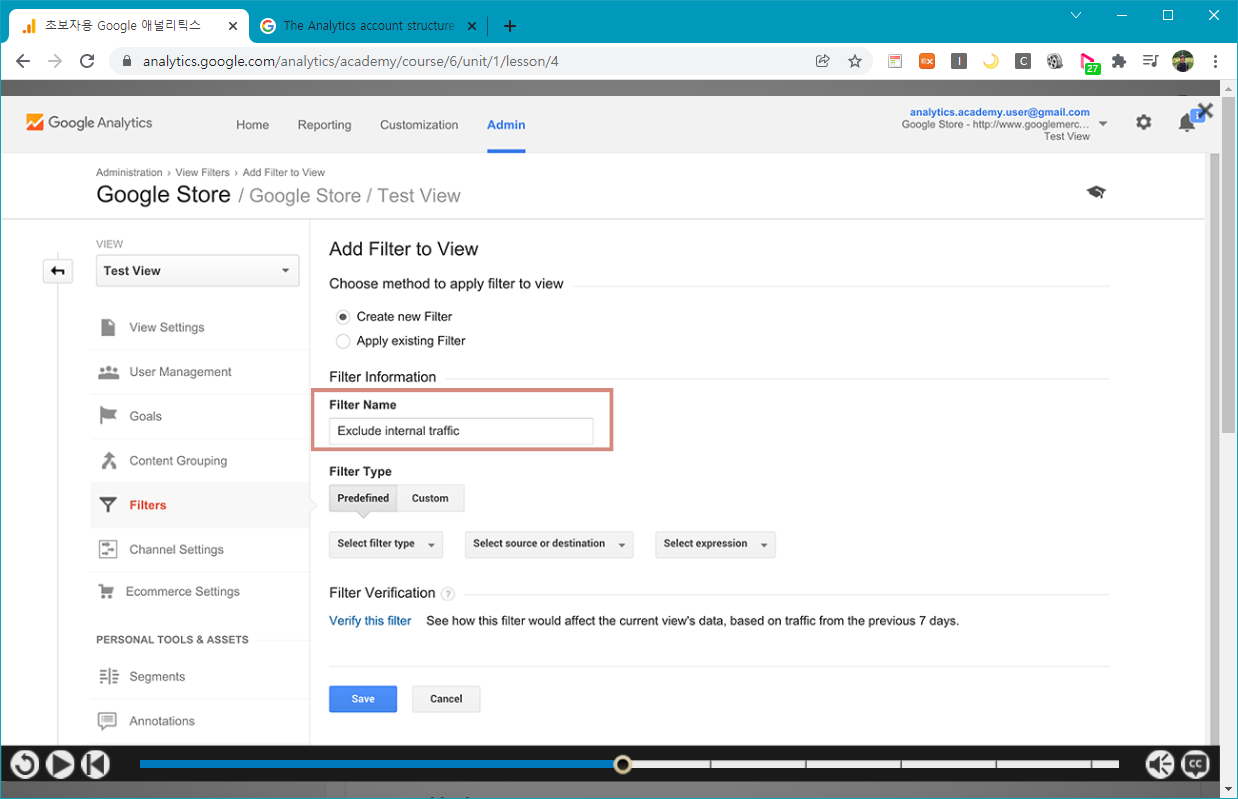Click View Filters breadcrumb link
Viewport: 1238px width, 799px height.
tap(202, 173)
